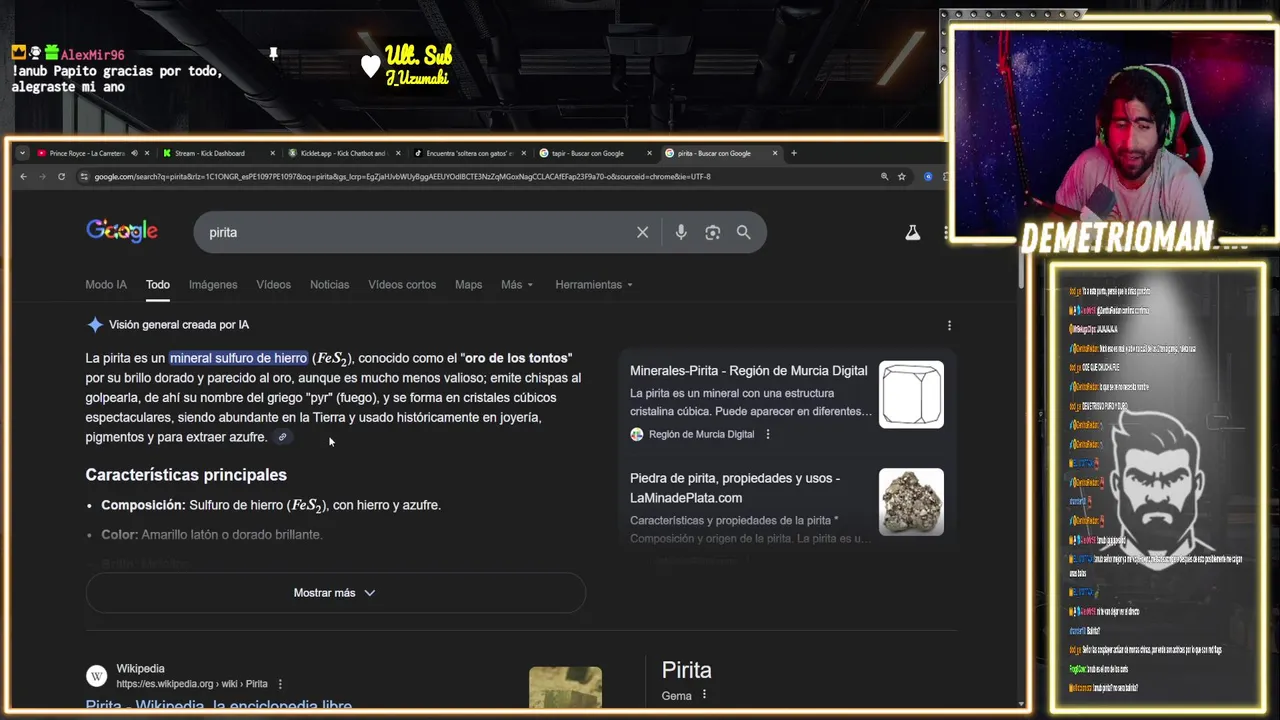Click the pin icon on chat overlay
The image size is (1280, 720).
pos(273,54)
